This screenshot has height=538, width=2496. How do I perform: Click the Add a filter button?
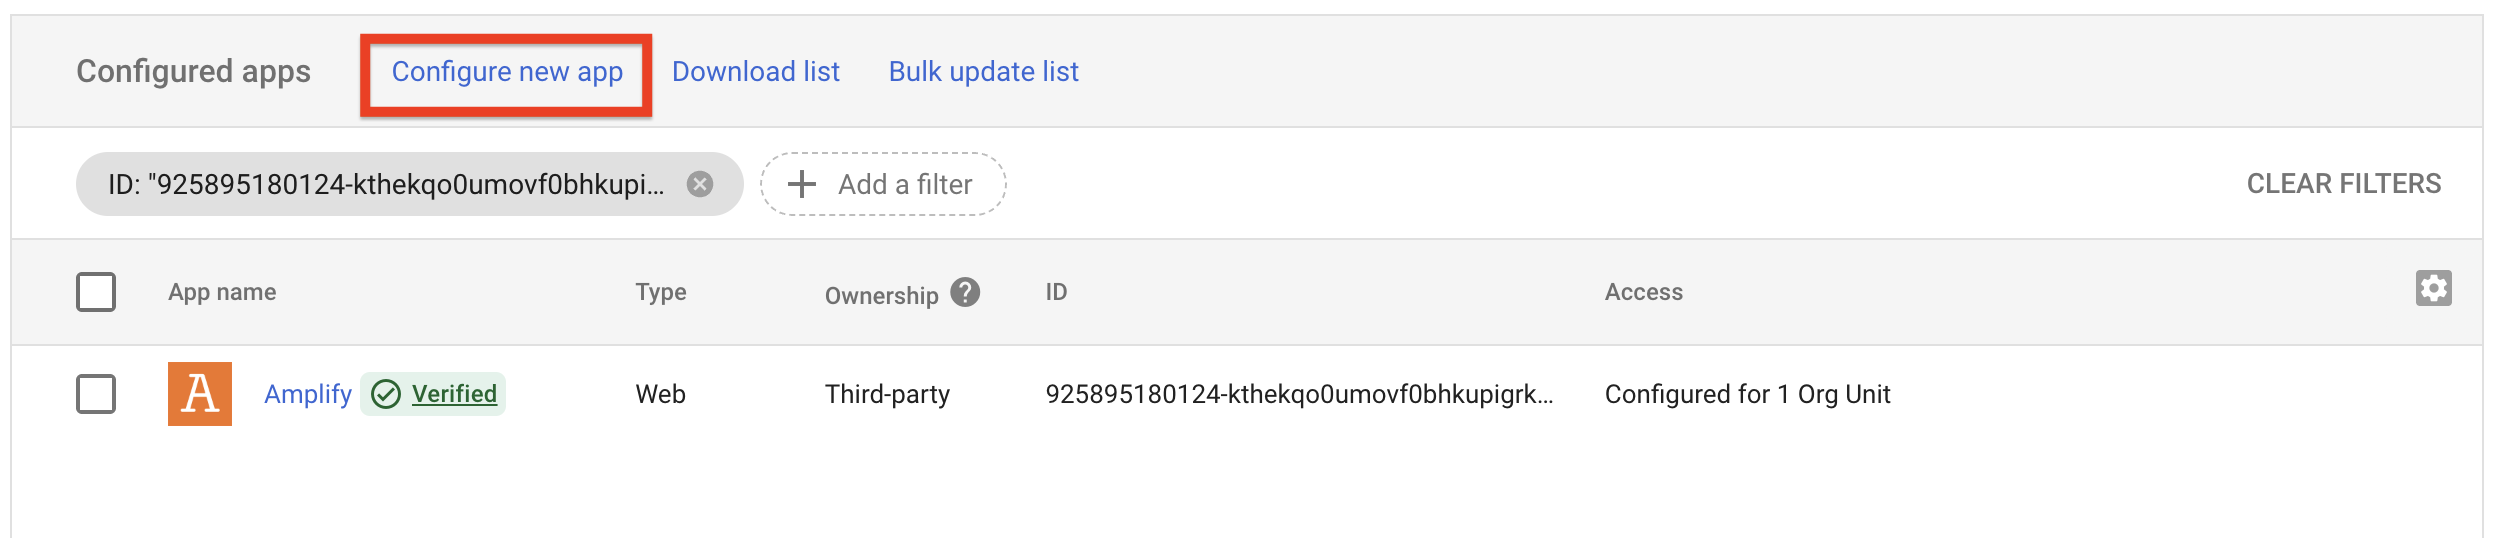[x=882, y=184]
